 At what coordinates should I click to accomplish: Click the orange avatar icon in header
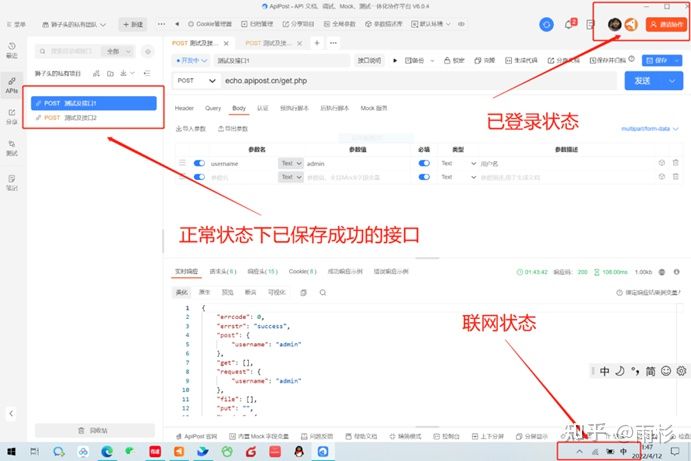pyautogui.click(x=631, y=24)
